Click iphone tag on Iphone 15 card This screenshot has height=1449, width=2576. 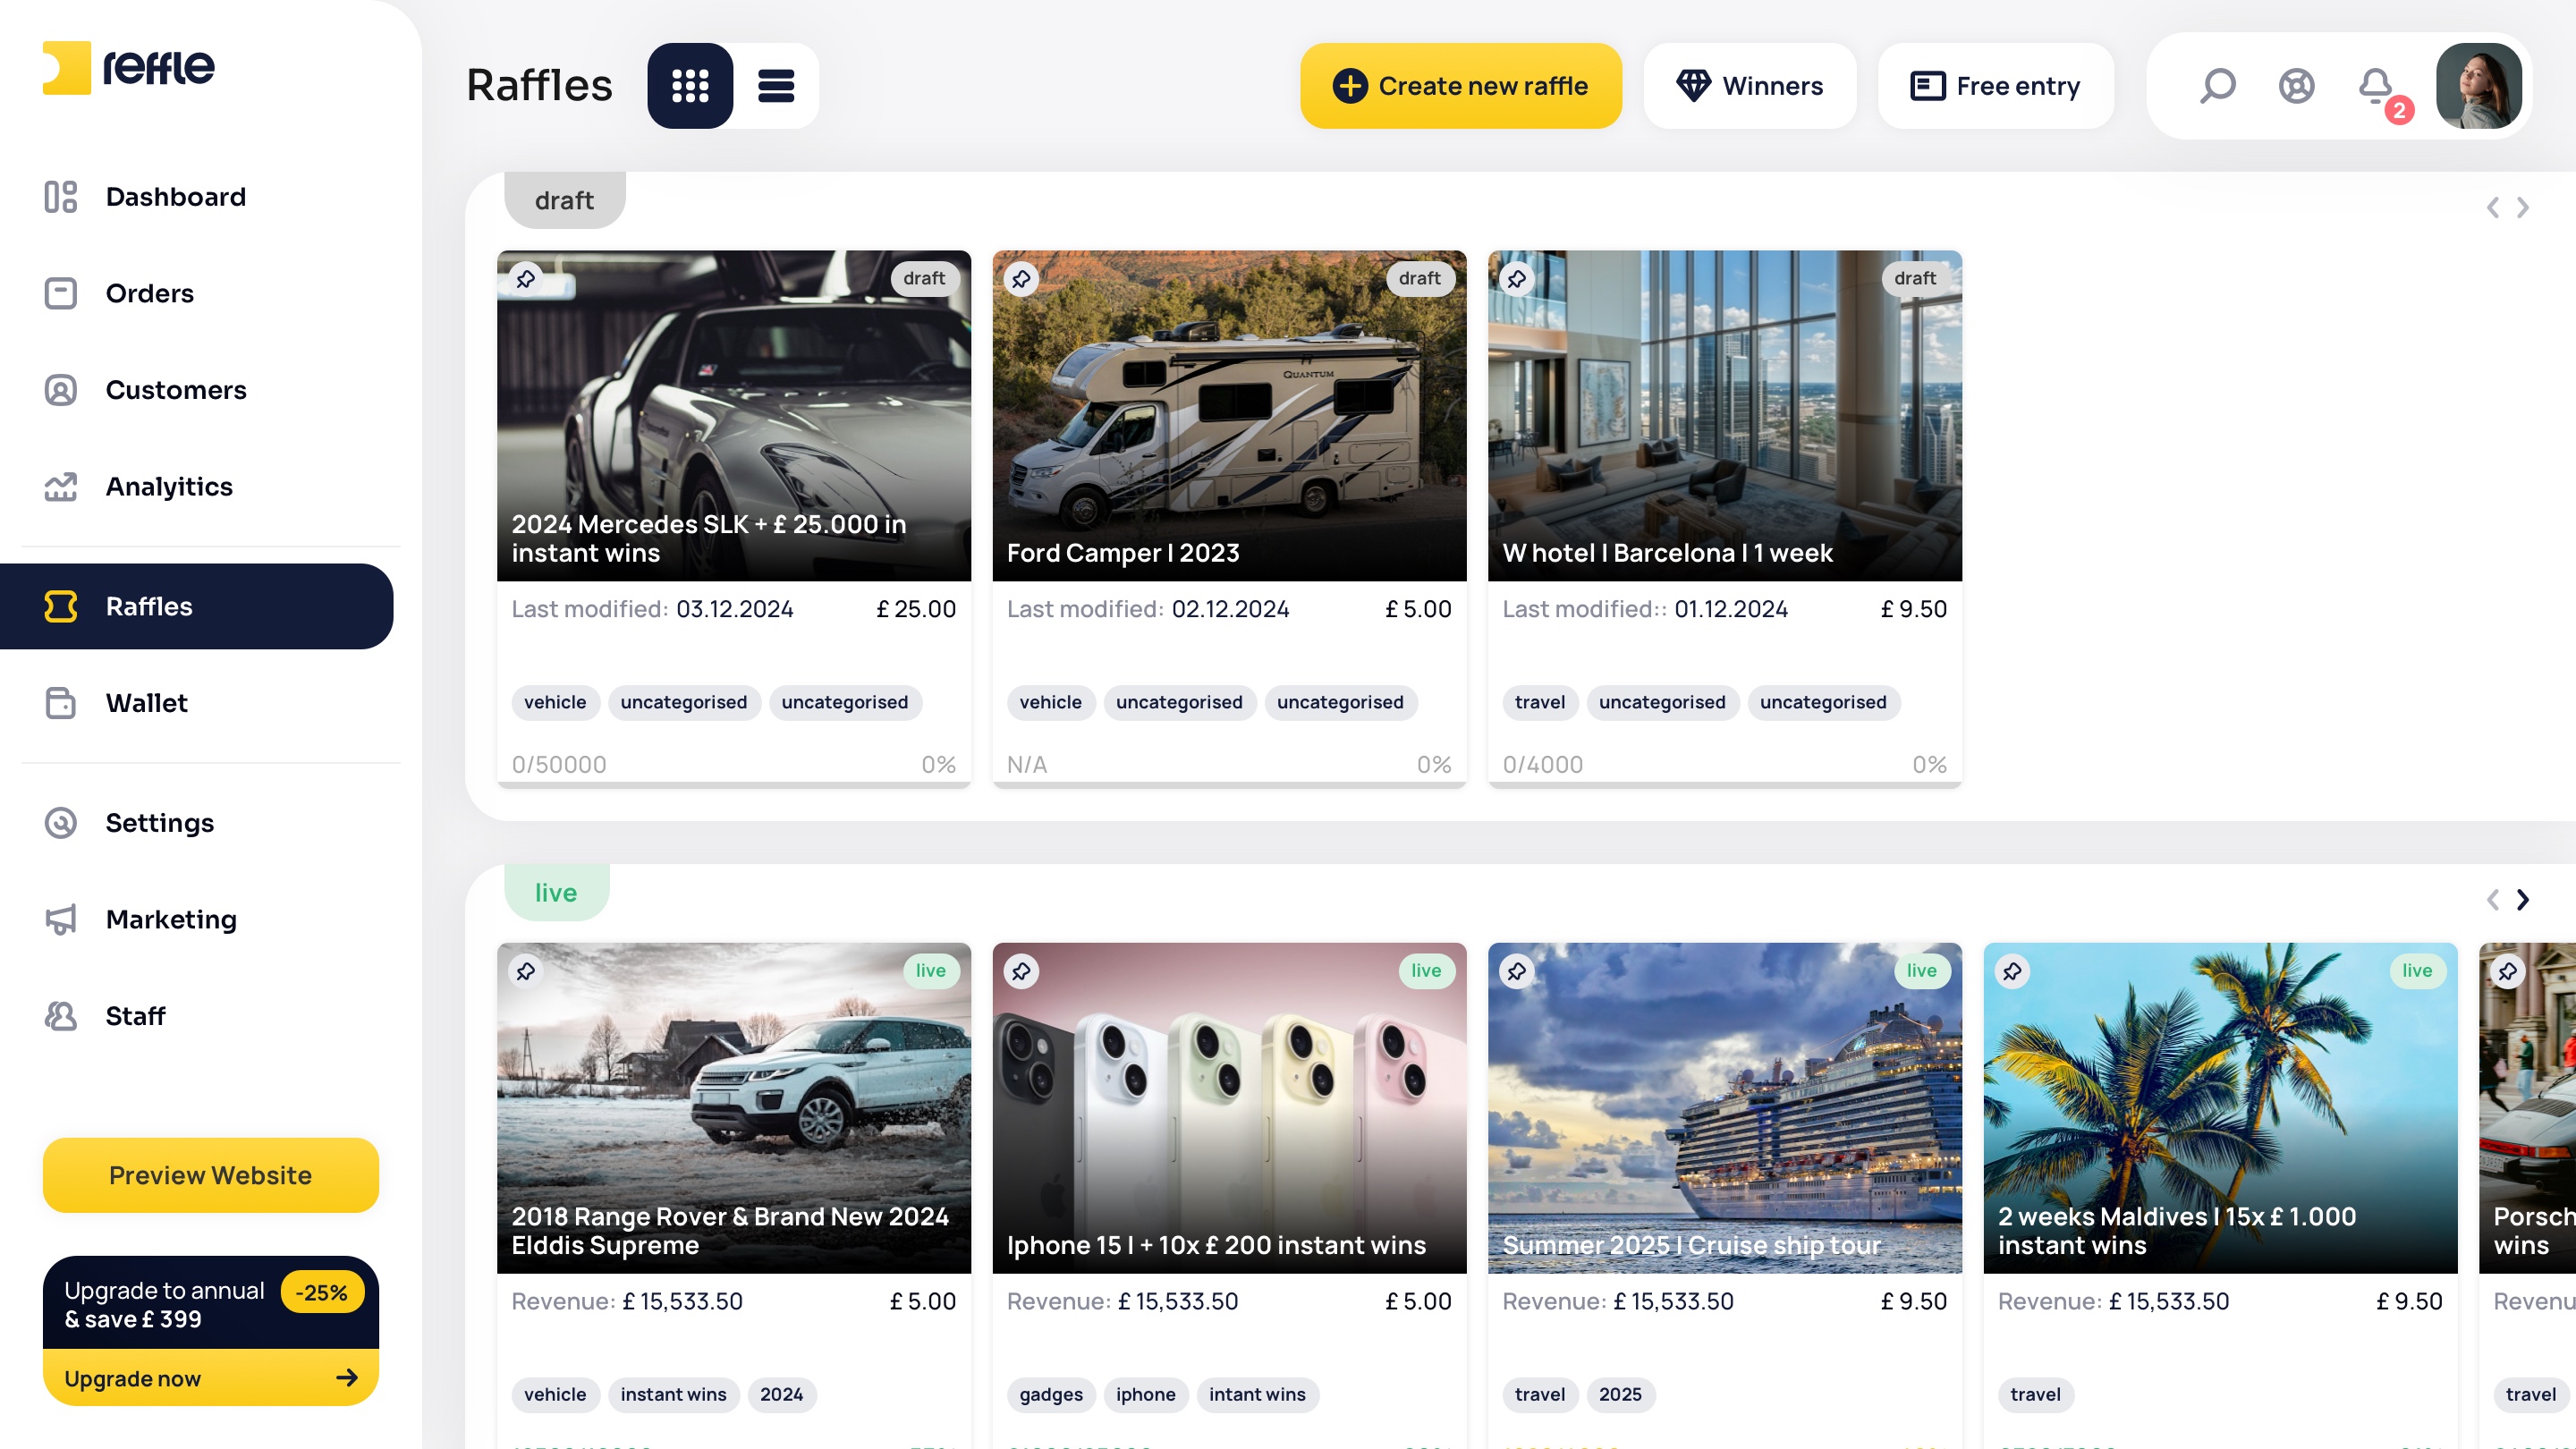(1146, 1394)
